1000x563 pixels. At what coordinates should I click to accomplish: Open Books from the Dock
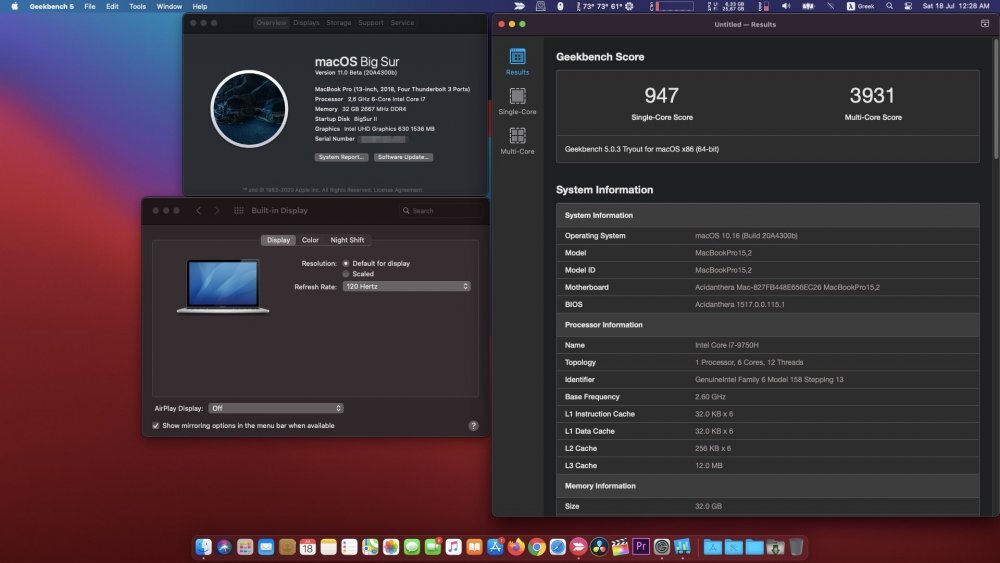pos(474,547)
